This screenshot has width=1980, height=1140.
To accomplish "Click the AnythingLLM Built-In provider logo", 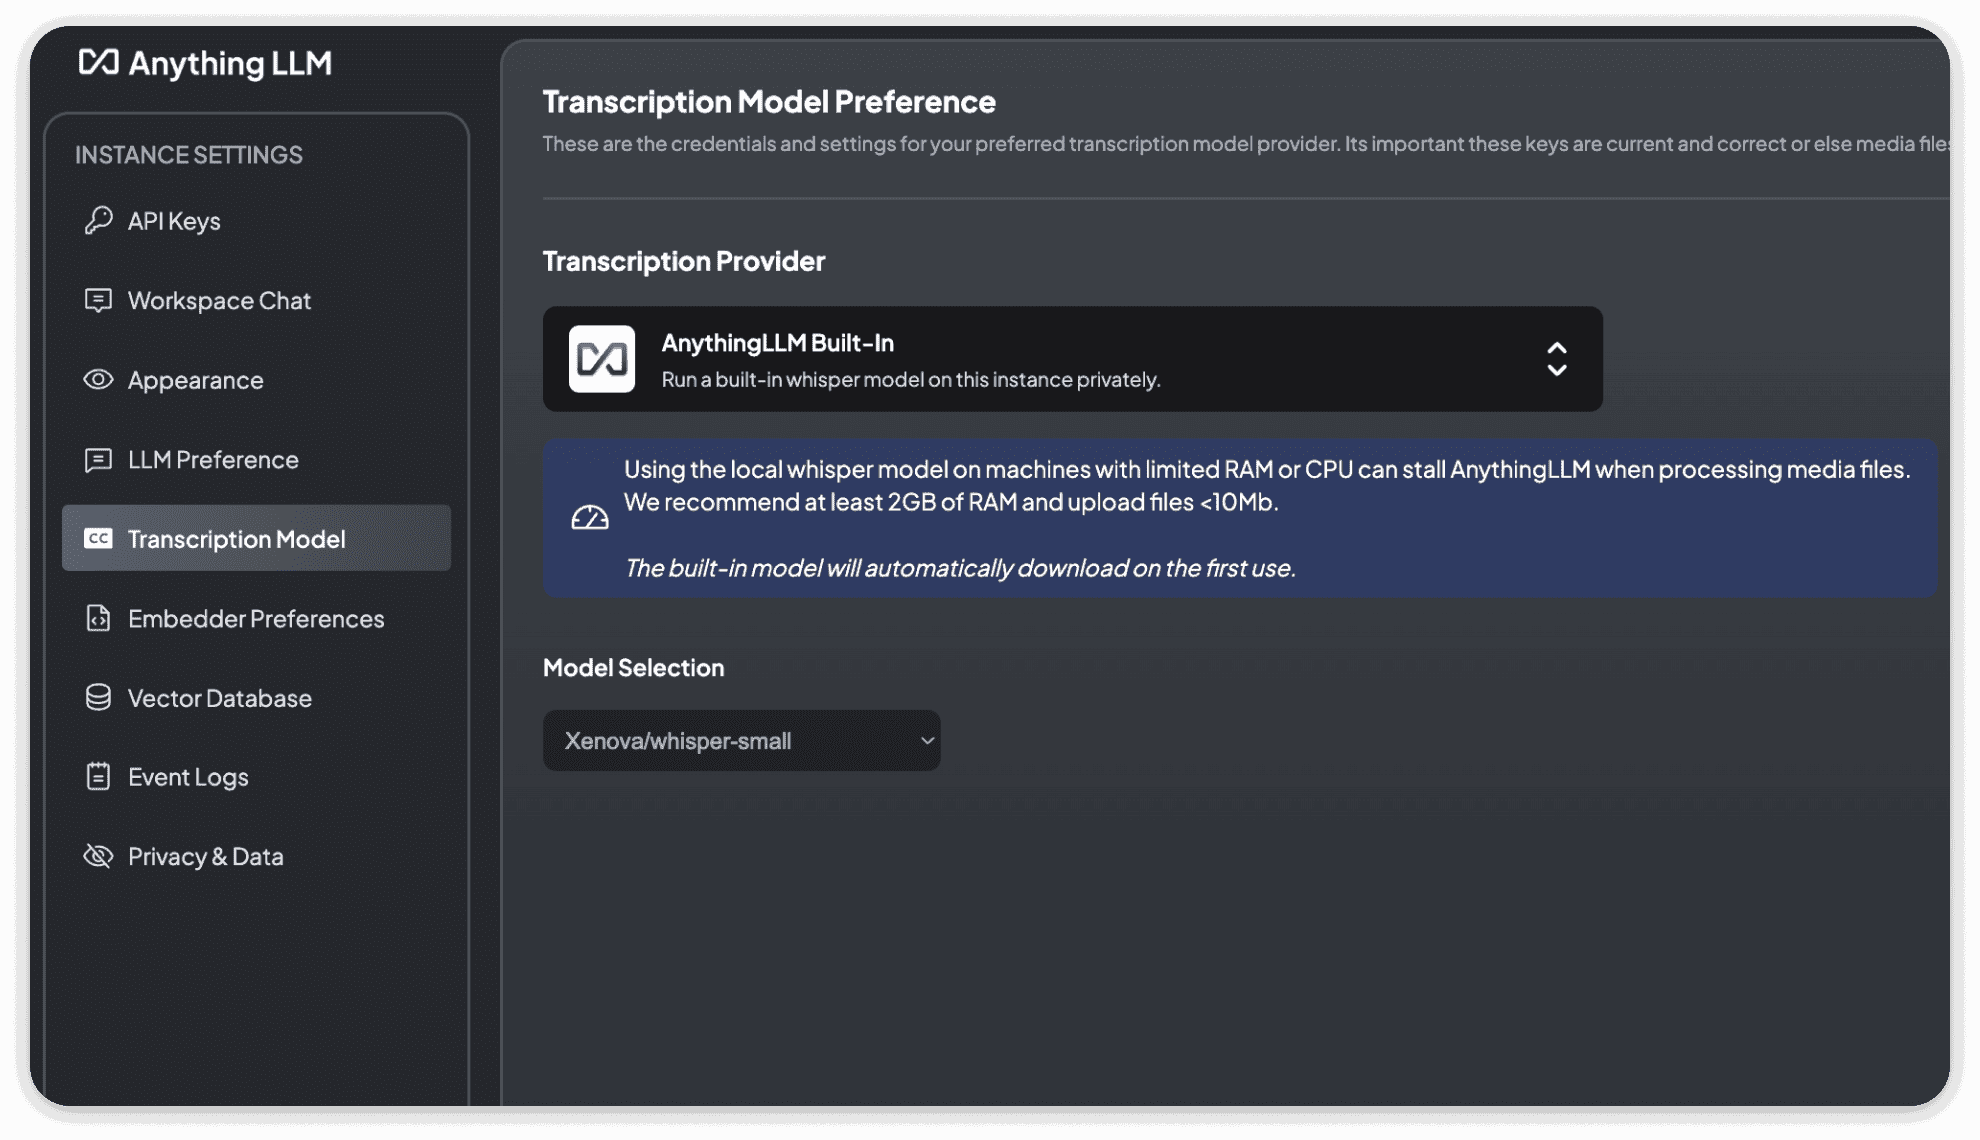I will (x=602, y=359).
